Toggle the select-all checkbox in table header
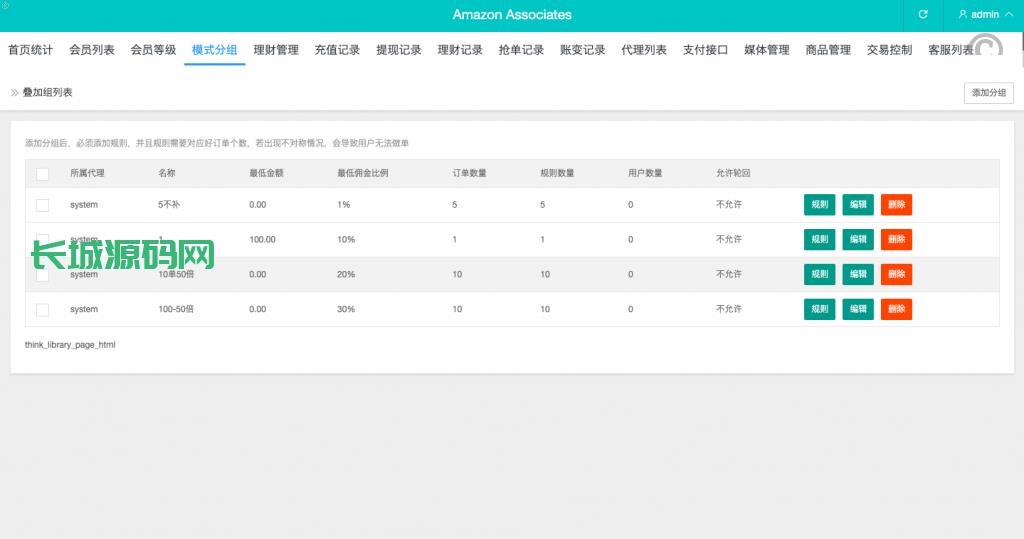The height and width of the screenshot is (539, 1024). point(42,174)
